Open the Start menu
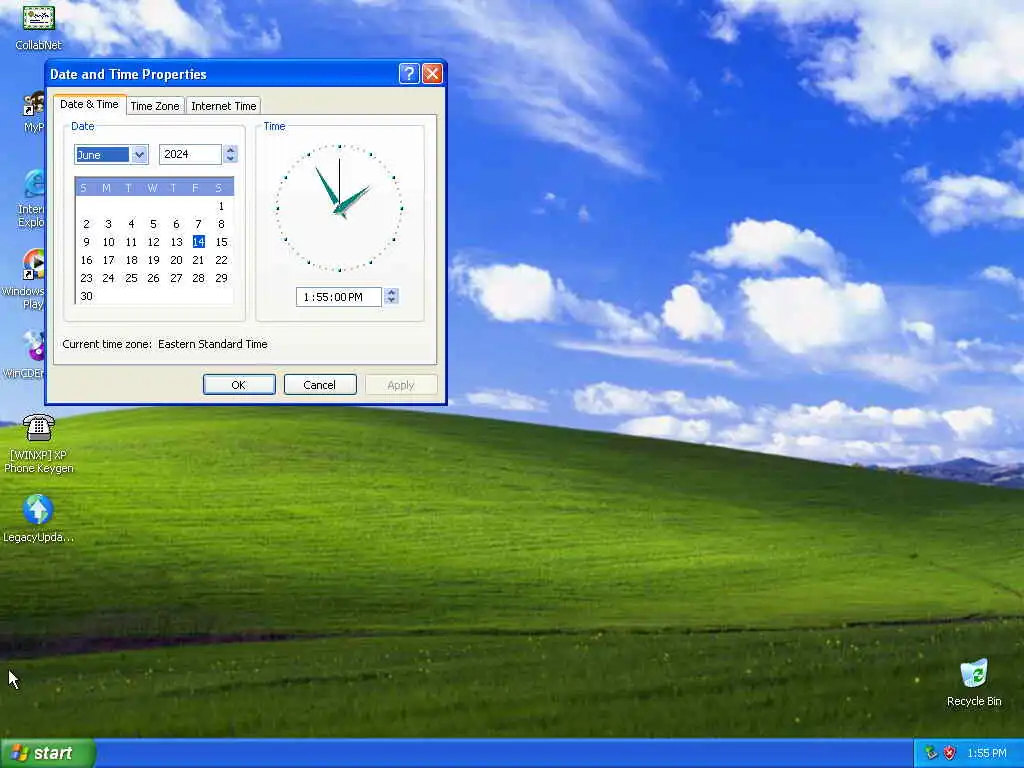 pos(48,753)
